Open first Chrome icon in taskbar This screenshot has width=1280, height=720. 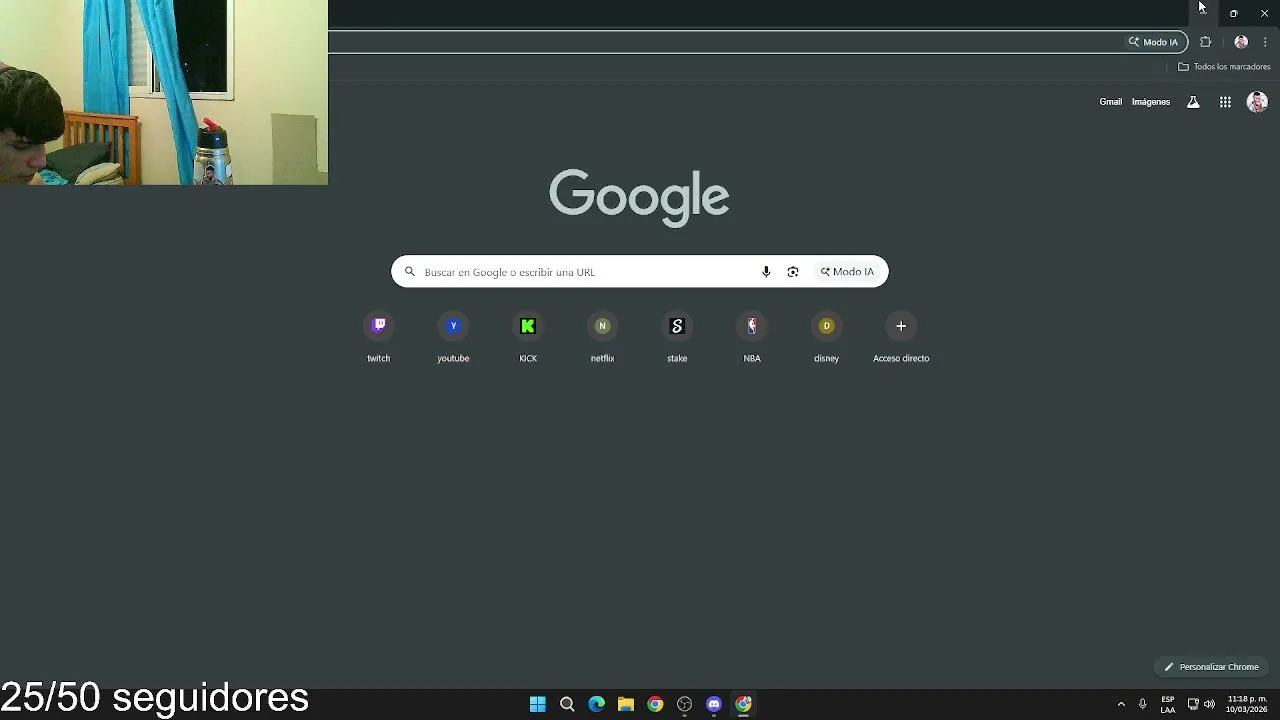pos(655,704)
